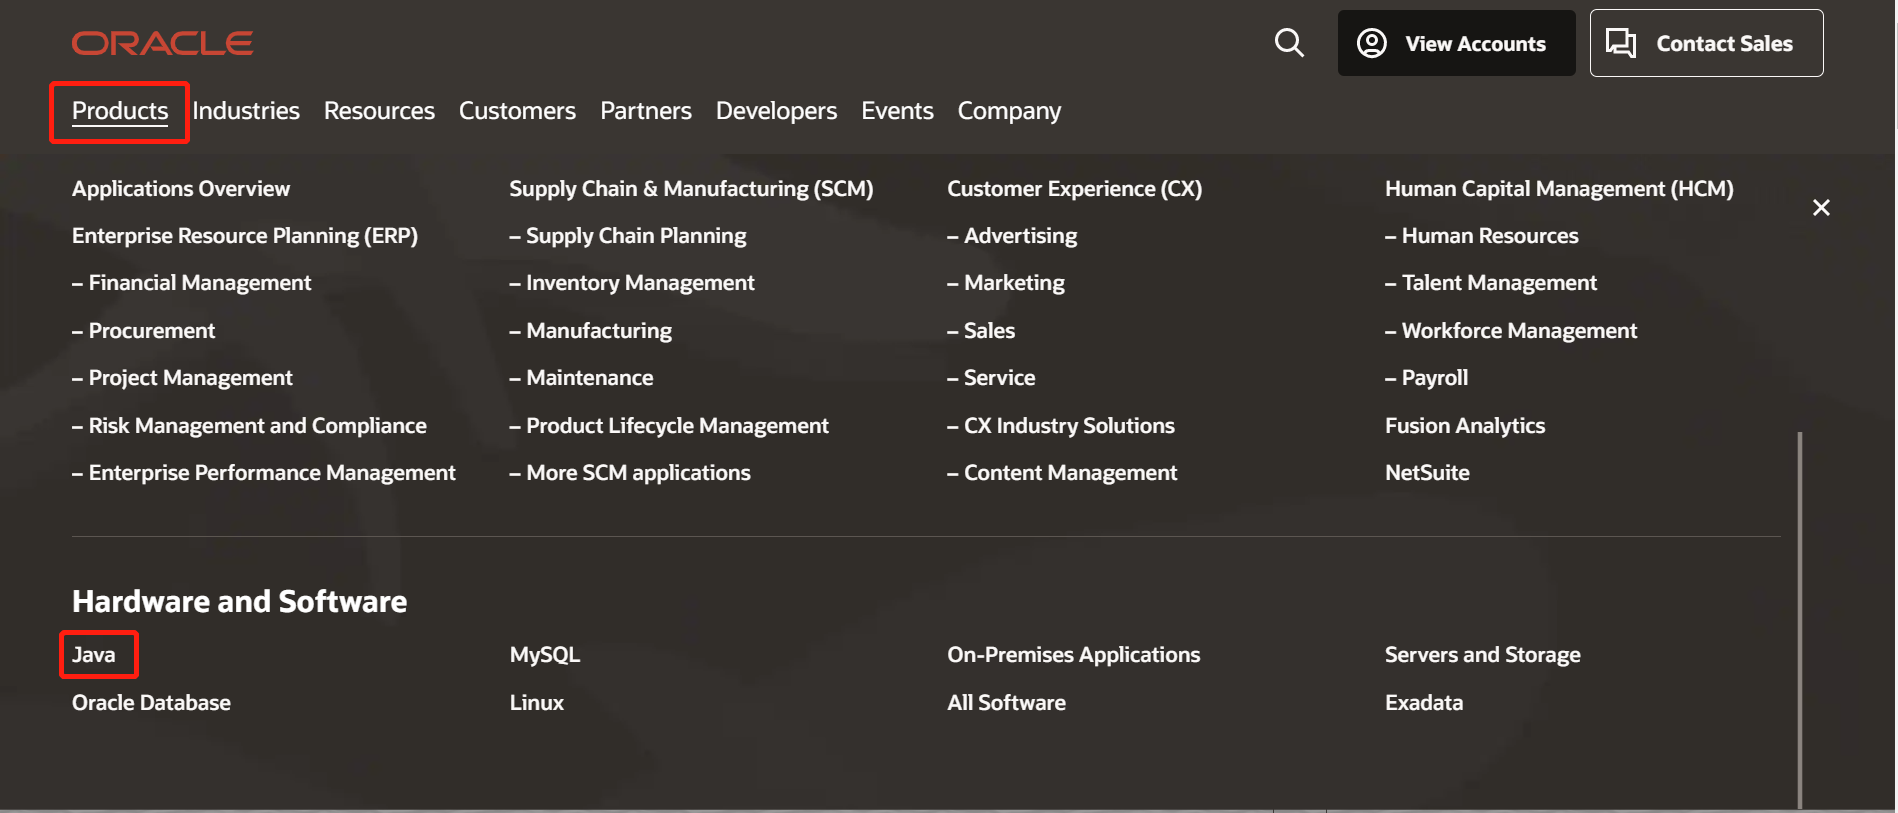Open Customer Experience (CX) link
The height and width of the screenshot is (813, 1898).
click(1074, 189)
